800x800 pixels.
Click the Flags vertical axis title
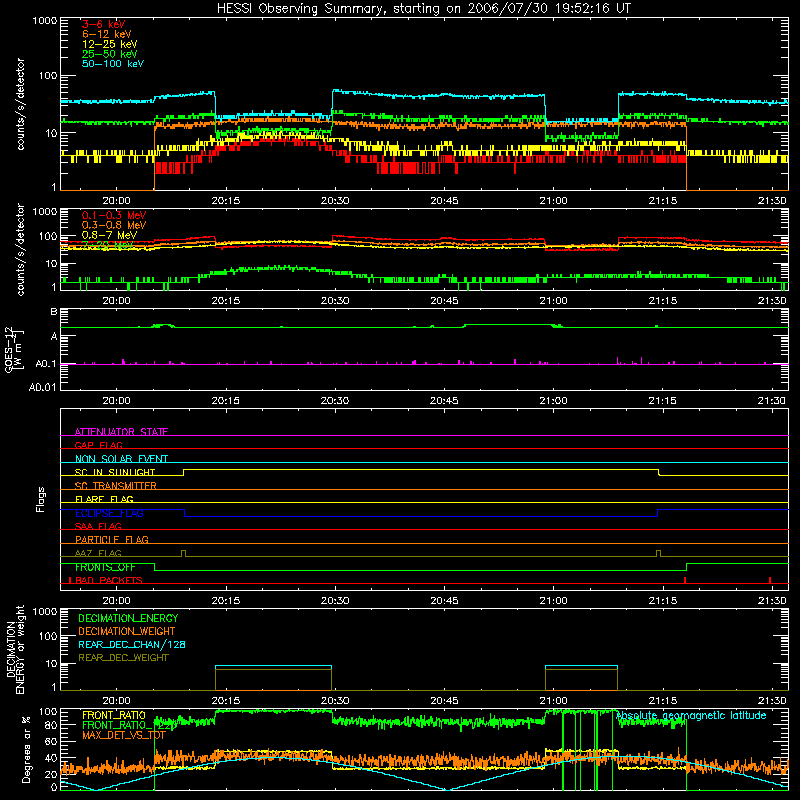(41, 499)
